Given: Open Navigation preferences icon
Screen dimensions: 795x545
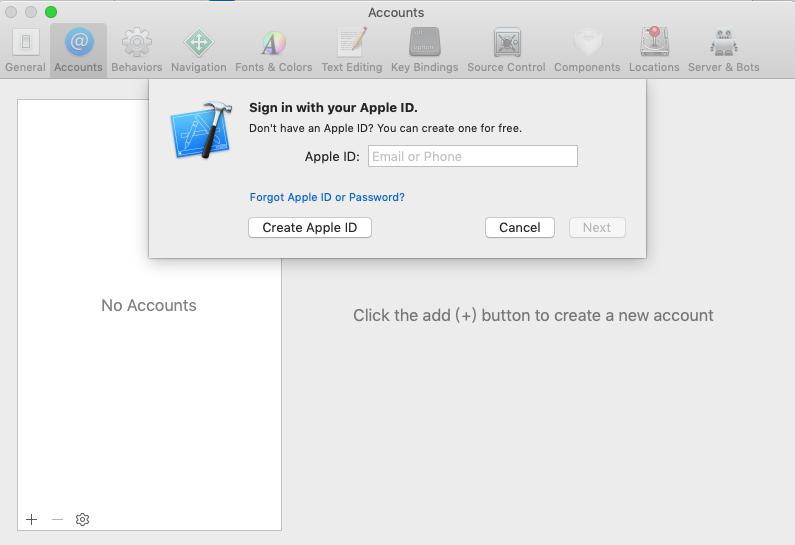Looking at the screenshot, I should tap(198, 43).
